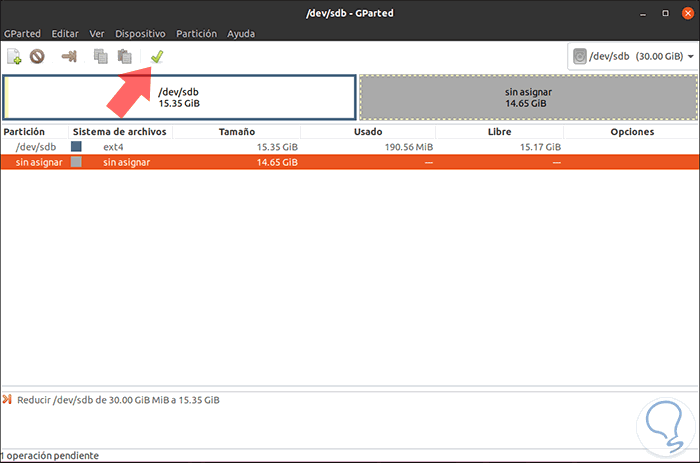700x463 pixels.
Task: Click the pending operation's orange resize icon
Action: (x=7, y=399)
